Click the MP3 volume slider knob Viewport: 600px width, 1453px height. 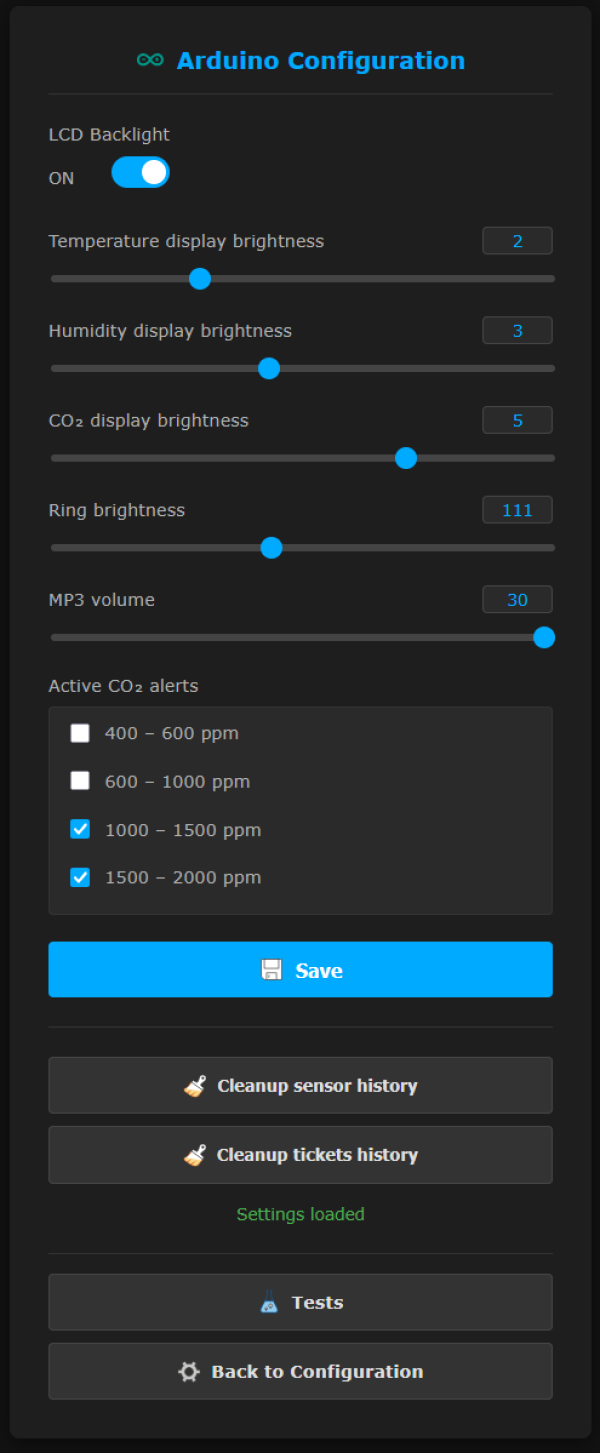point(544,638)
